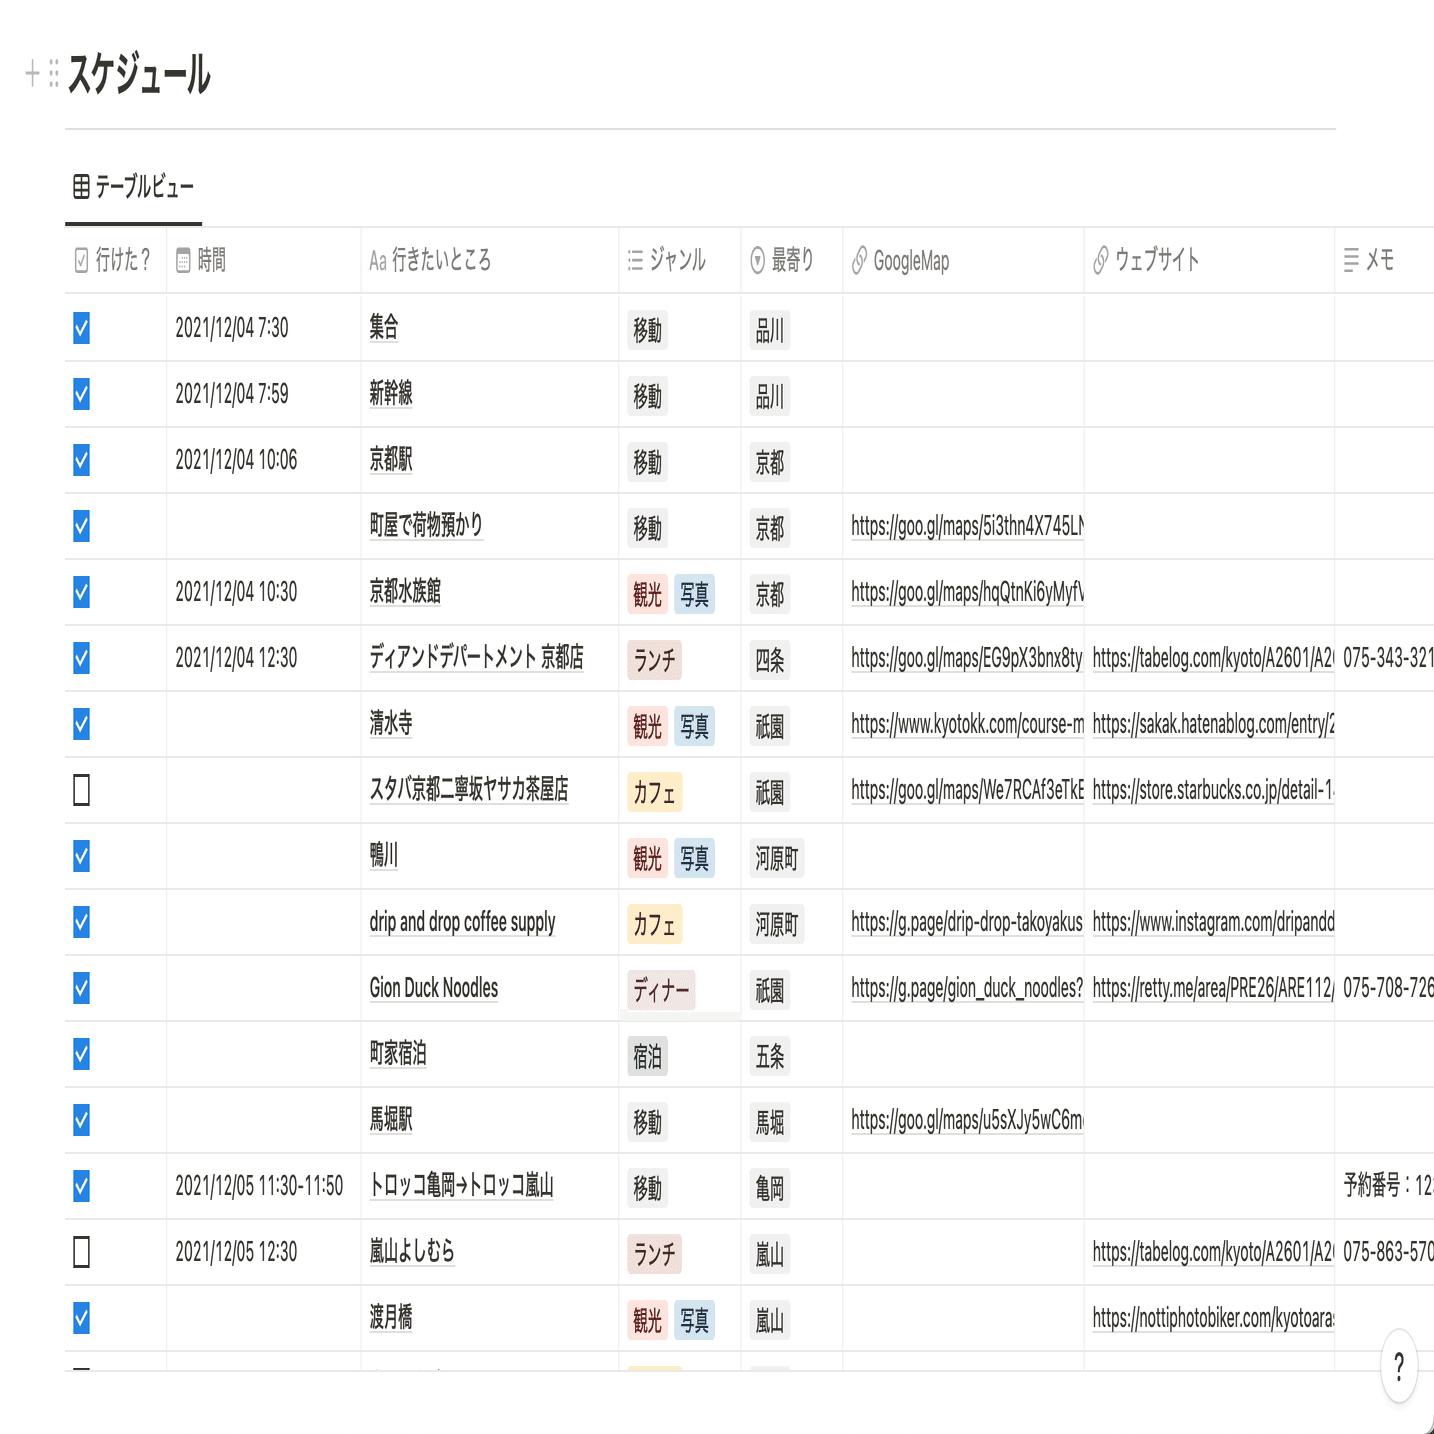Uncheck the 清水寺 row checkbox

click(x=82, y=724)
